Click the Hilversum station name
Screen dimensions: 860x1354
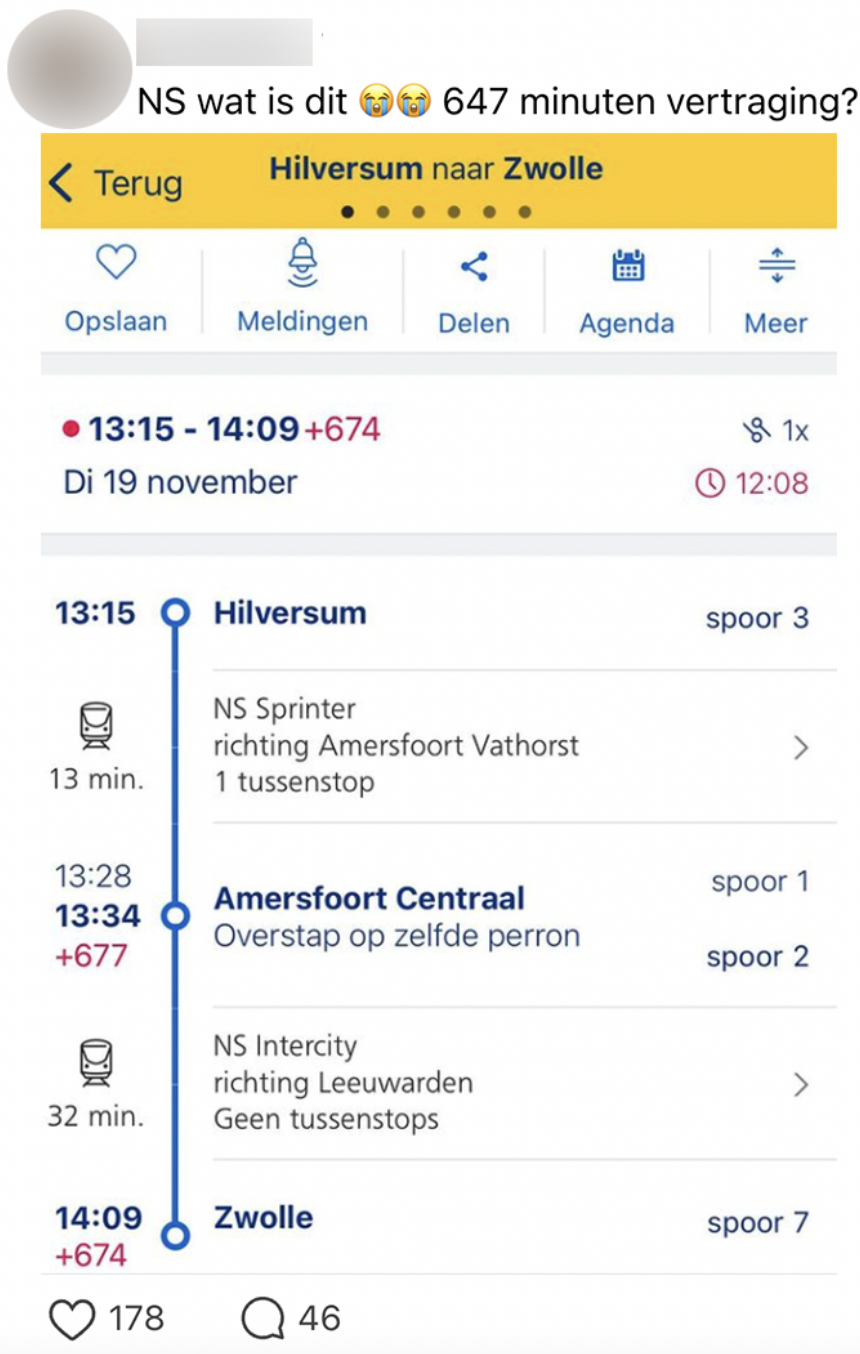pos(290,613)
